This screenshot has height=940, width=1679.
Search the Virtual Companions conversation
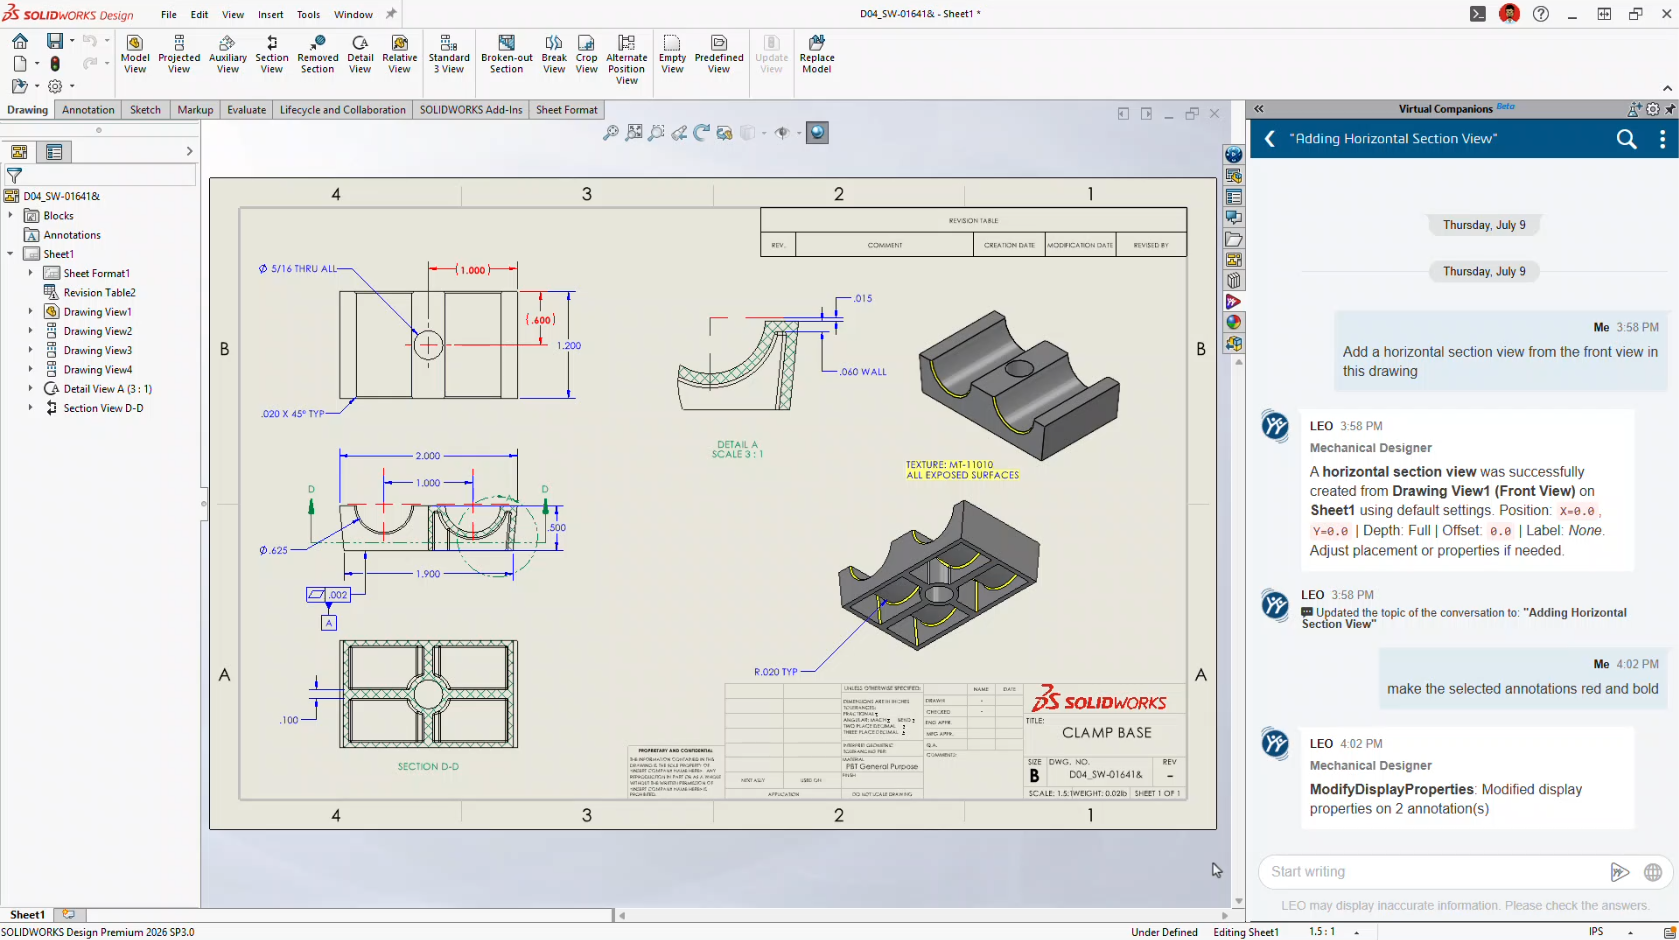[1627, 139]
